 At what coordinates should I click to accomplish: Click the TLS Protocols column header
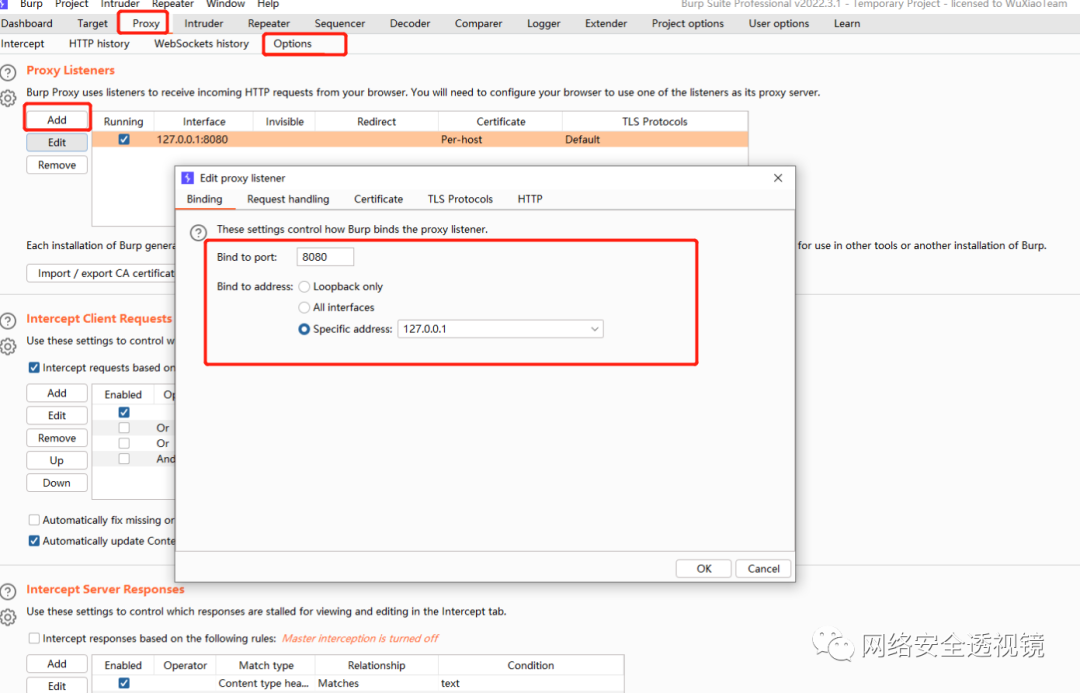(x=654, y=121)
